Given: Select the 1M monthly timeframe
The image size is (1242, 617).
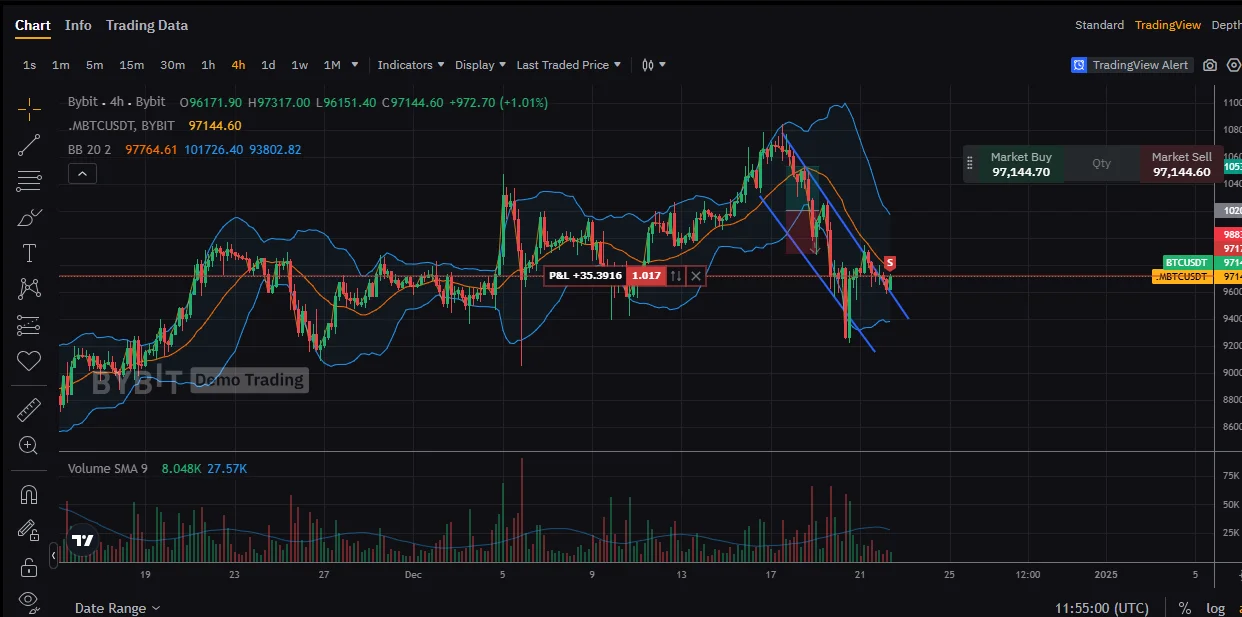Looking at the screenshot, I should click(332, 65).
